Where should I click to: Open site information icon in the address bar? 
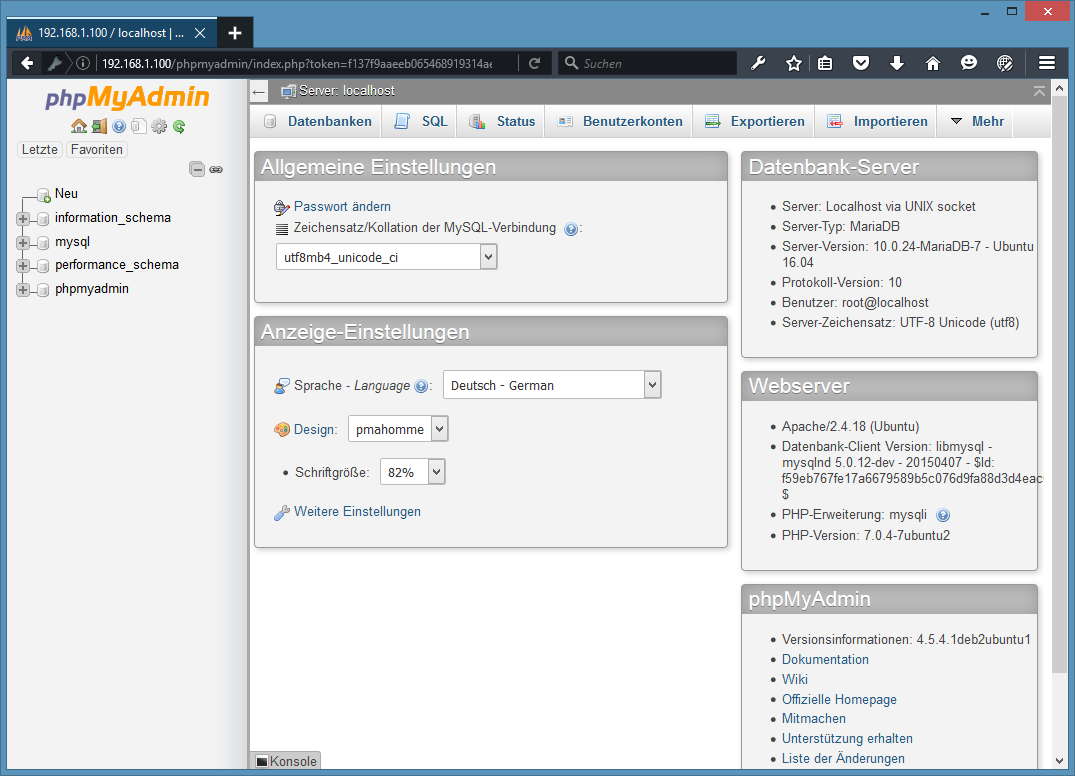(x=83, y=64)
